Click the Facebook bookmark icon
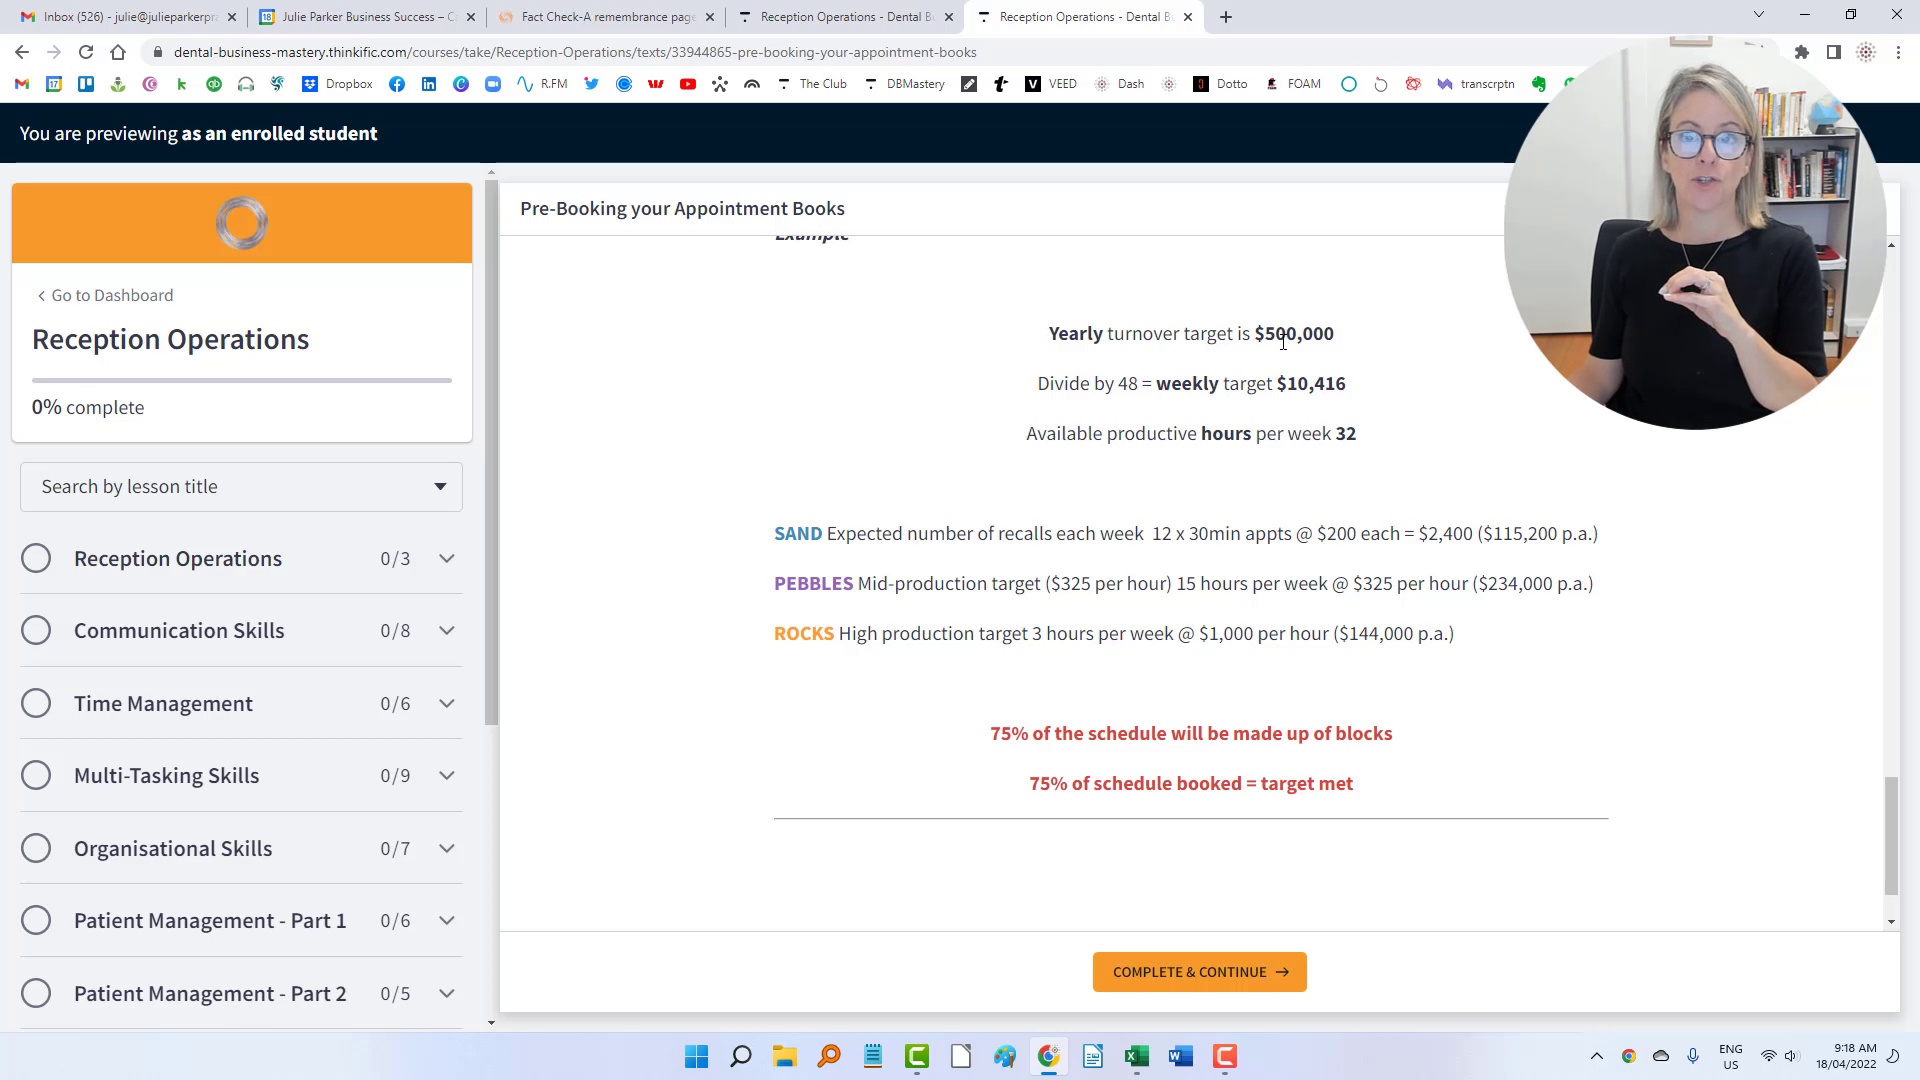 click(x=397, y=84)
